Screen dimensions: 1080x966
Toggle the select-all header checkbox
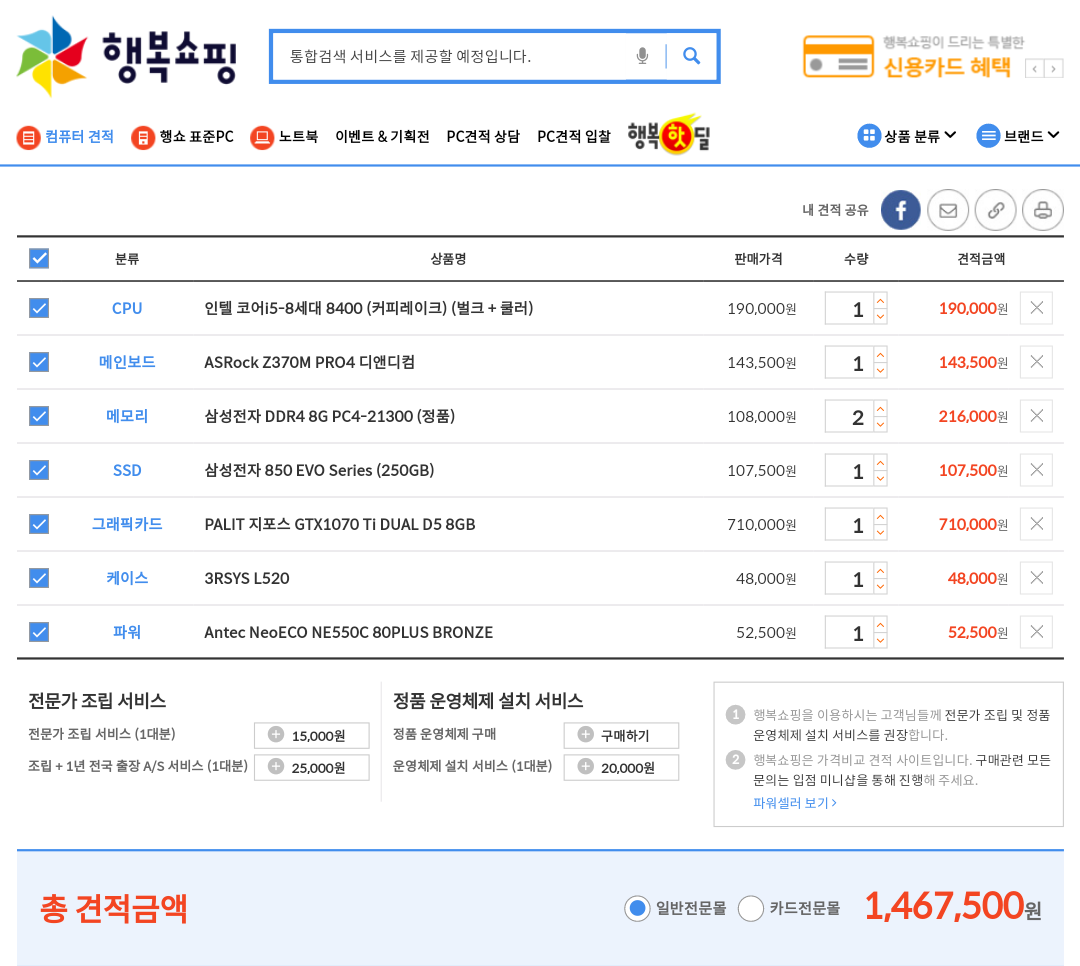[39, 259]
